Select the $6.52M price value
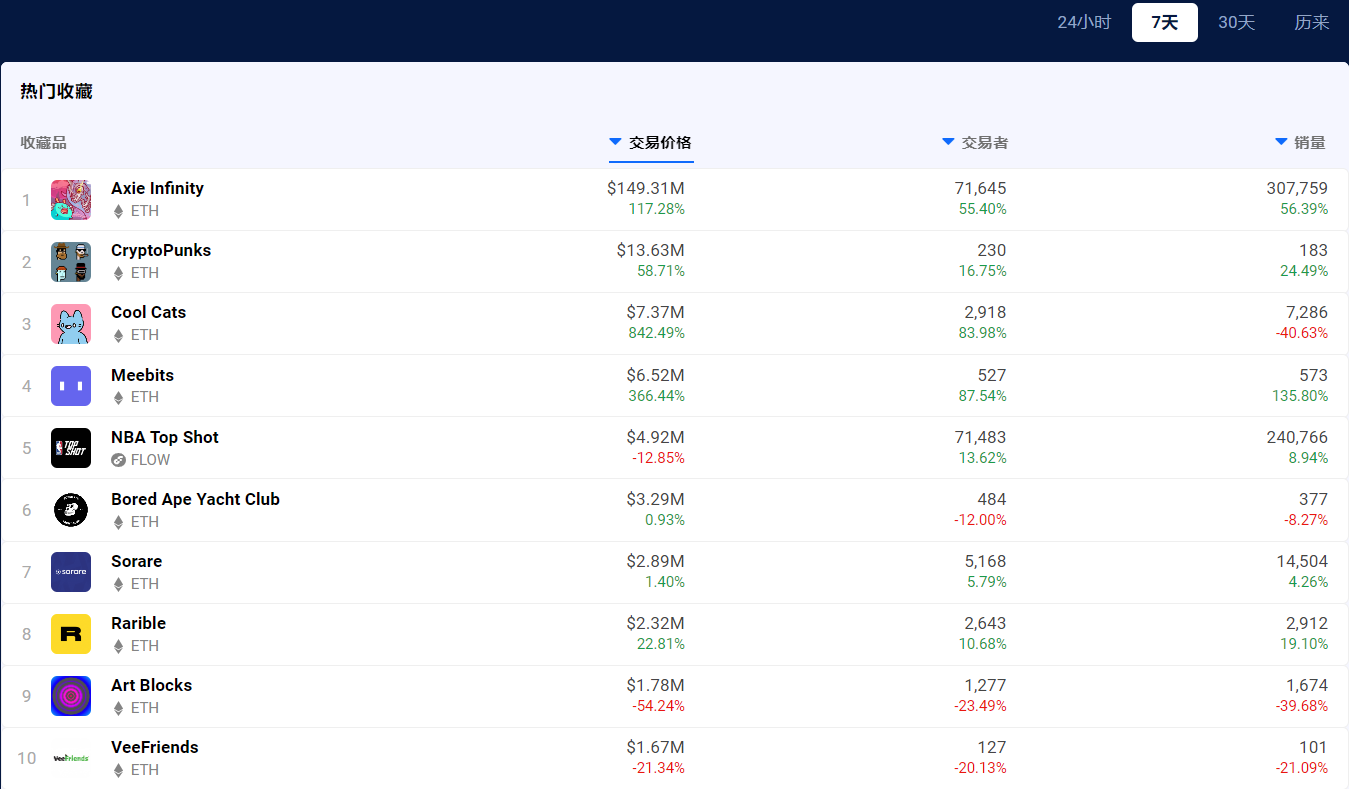Image resolution: width=1349 pixels, height=789 pixels. [656, 375]
